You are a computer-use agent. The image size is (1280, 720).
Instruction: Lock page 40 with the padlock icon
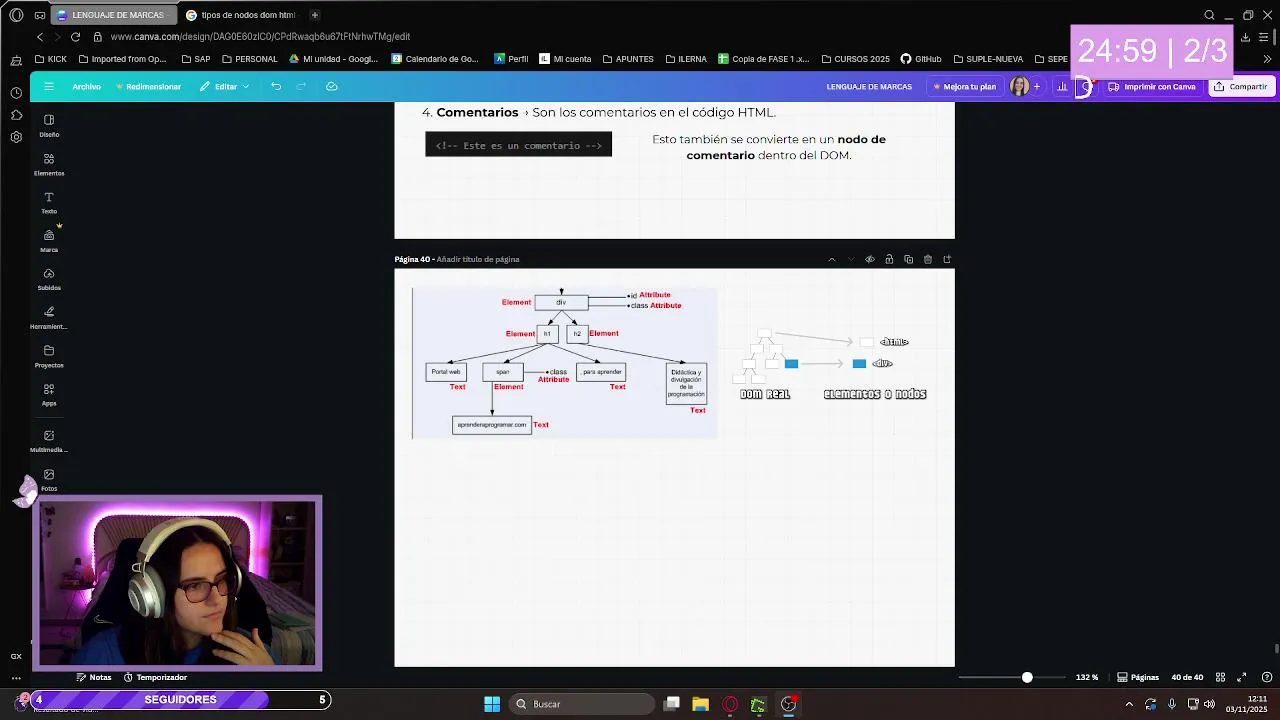coord(889,259)
